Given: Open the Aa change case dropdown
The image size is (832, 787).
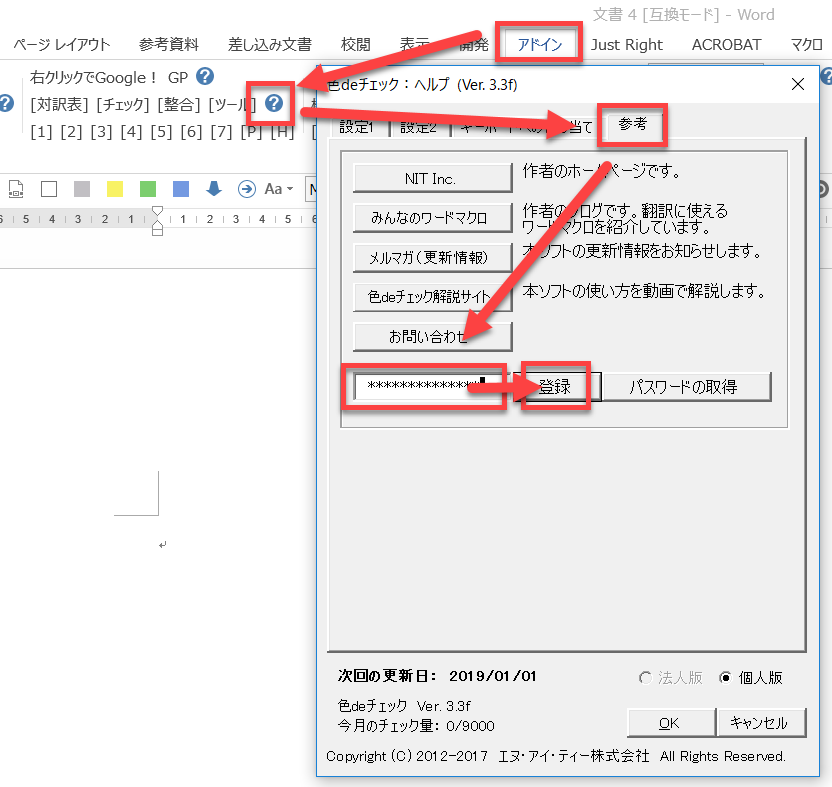Looking at the screenshot, I should (x=278, y=188).
